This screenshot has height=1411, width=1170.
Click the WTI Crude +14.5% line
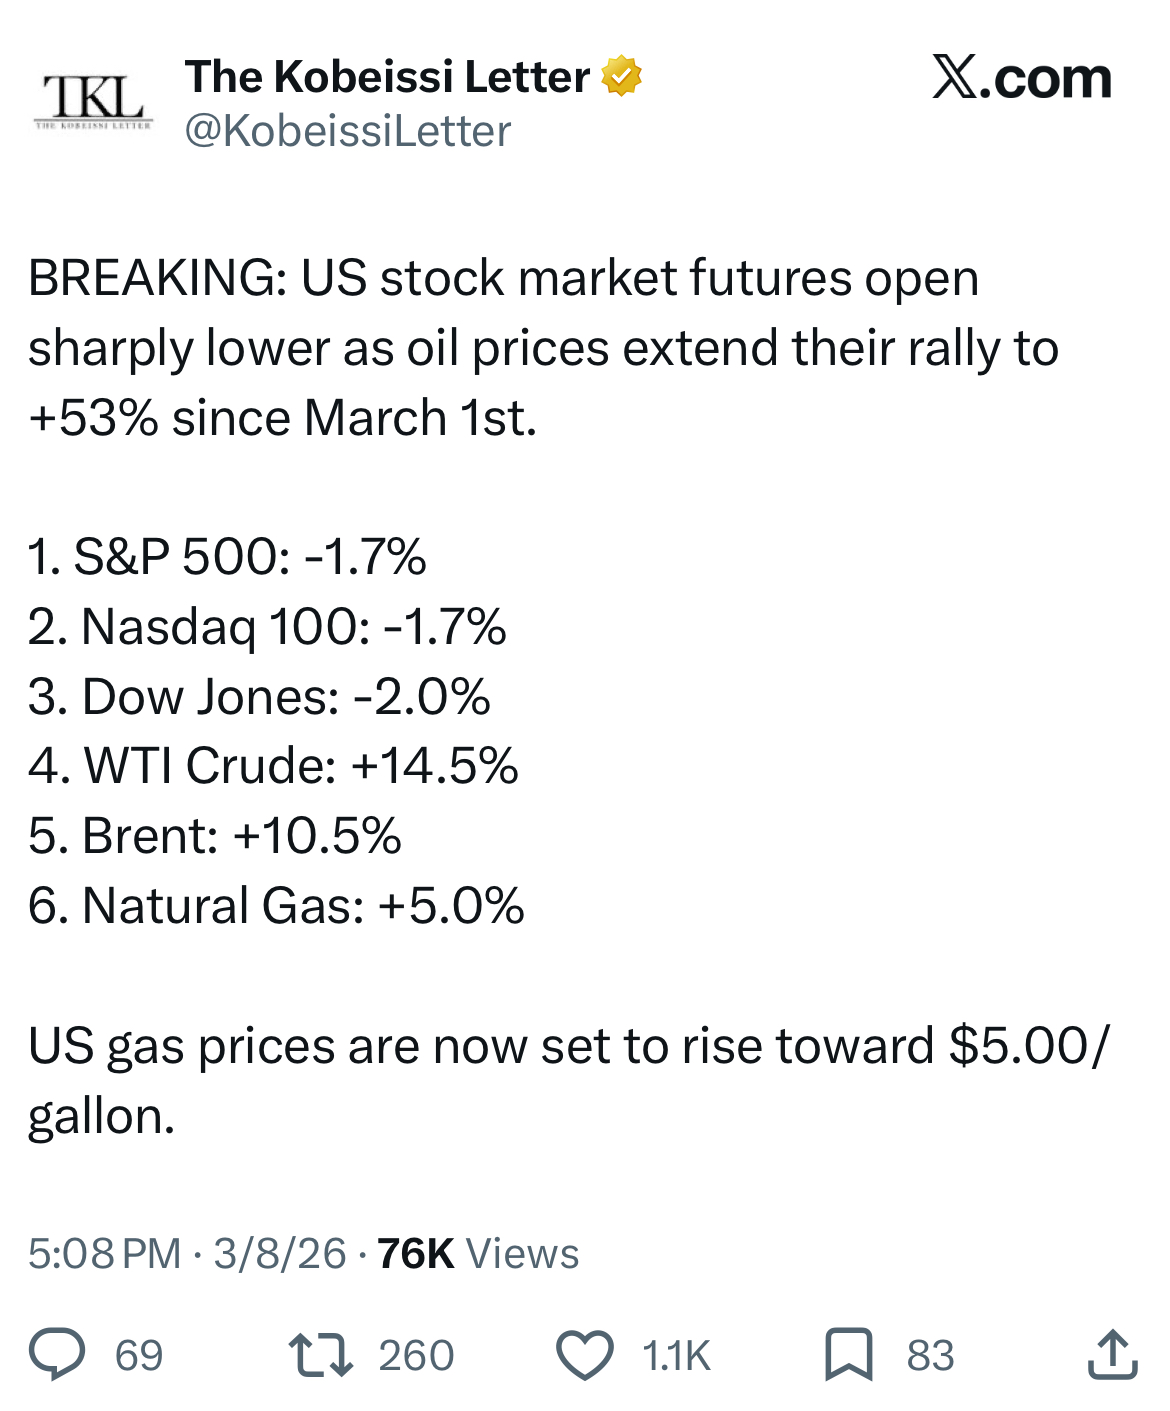coord(273,766)
